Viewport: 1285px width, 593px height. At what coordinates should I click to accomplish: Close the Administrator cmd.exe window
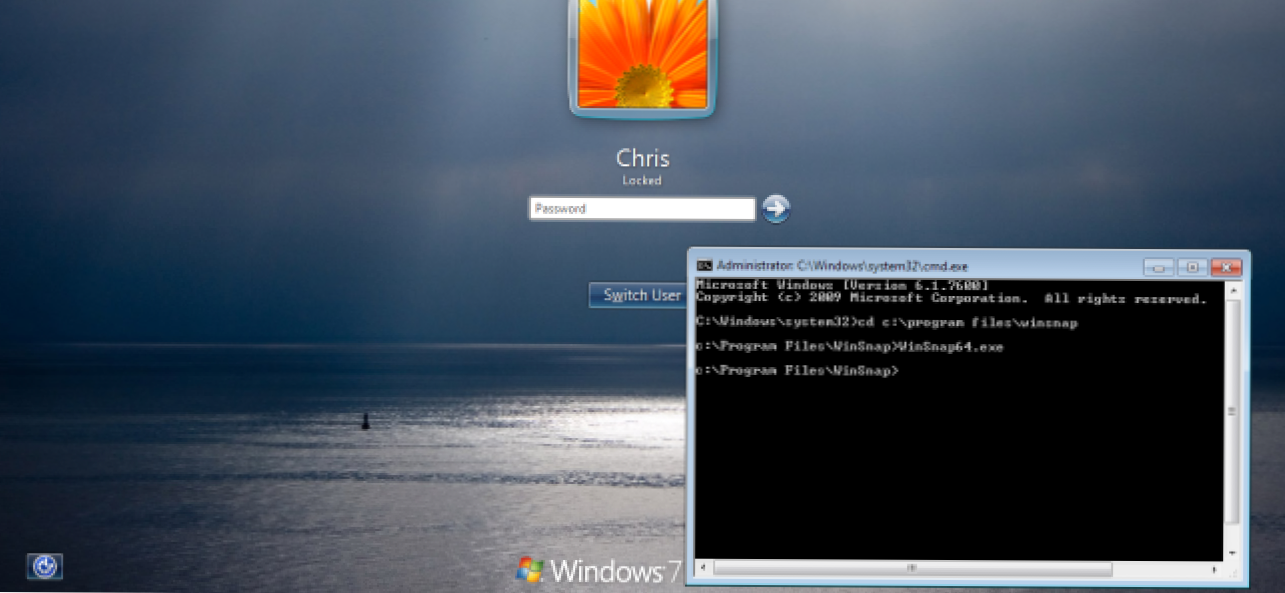coord(1226,267)
